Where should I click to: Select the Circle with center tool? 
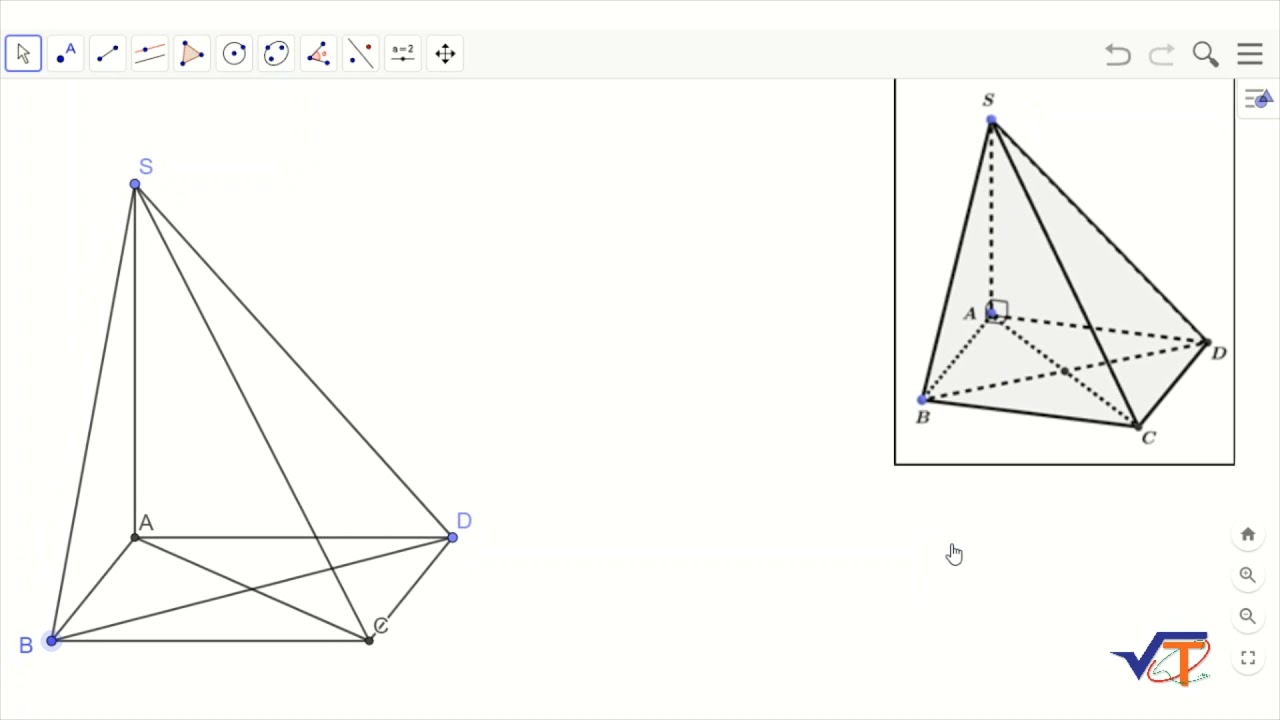click(x=234, y=53)
